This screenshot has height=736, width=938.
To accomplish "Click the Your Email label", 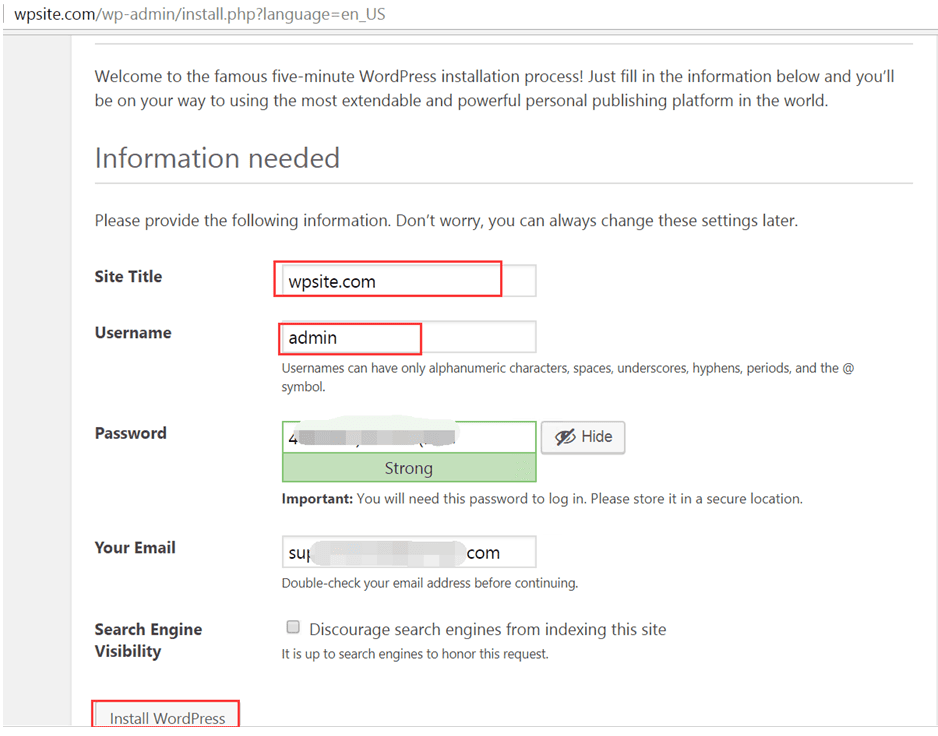I will (x=135, y=548).
